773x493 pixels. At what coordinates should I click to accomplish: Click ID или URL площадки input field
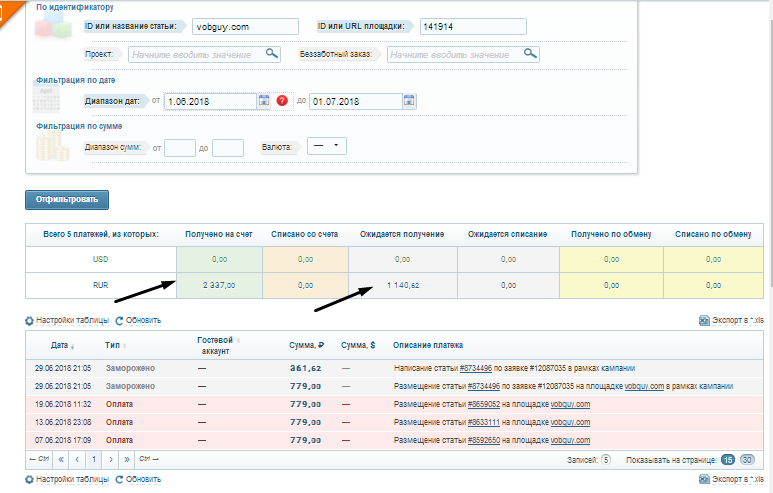coord(473,27)
